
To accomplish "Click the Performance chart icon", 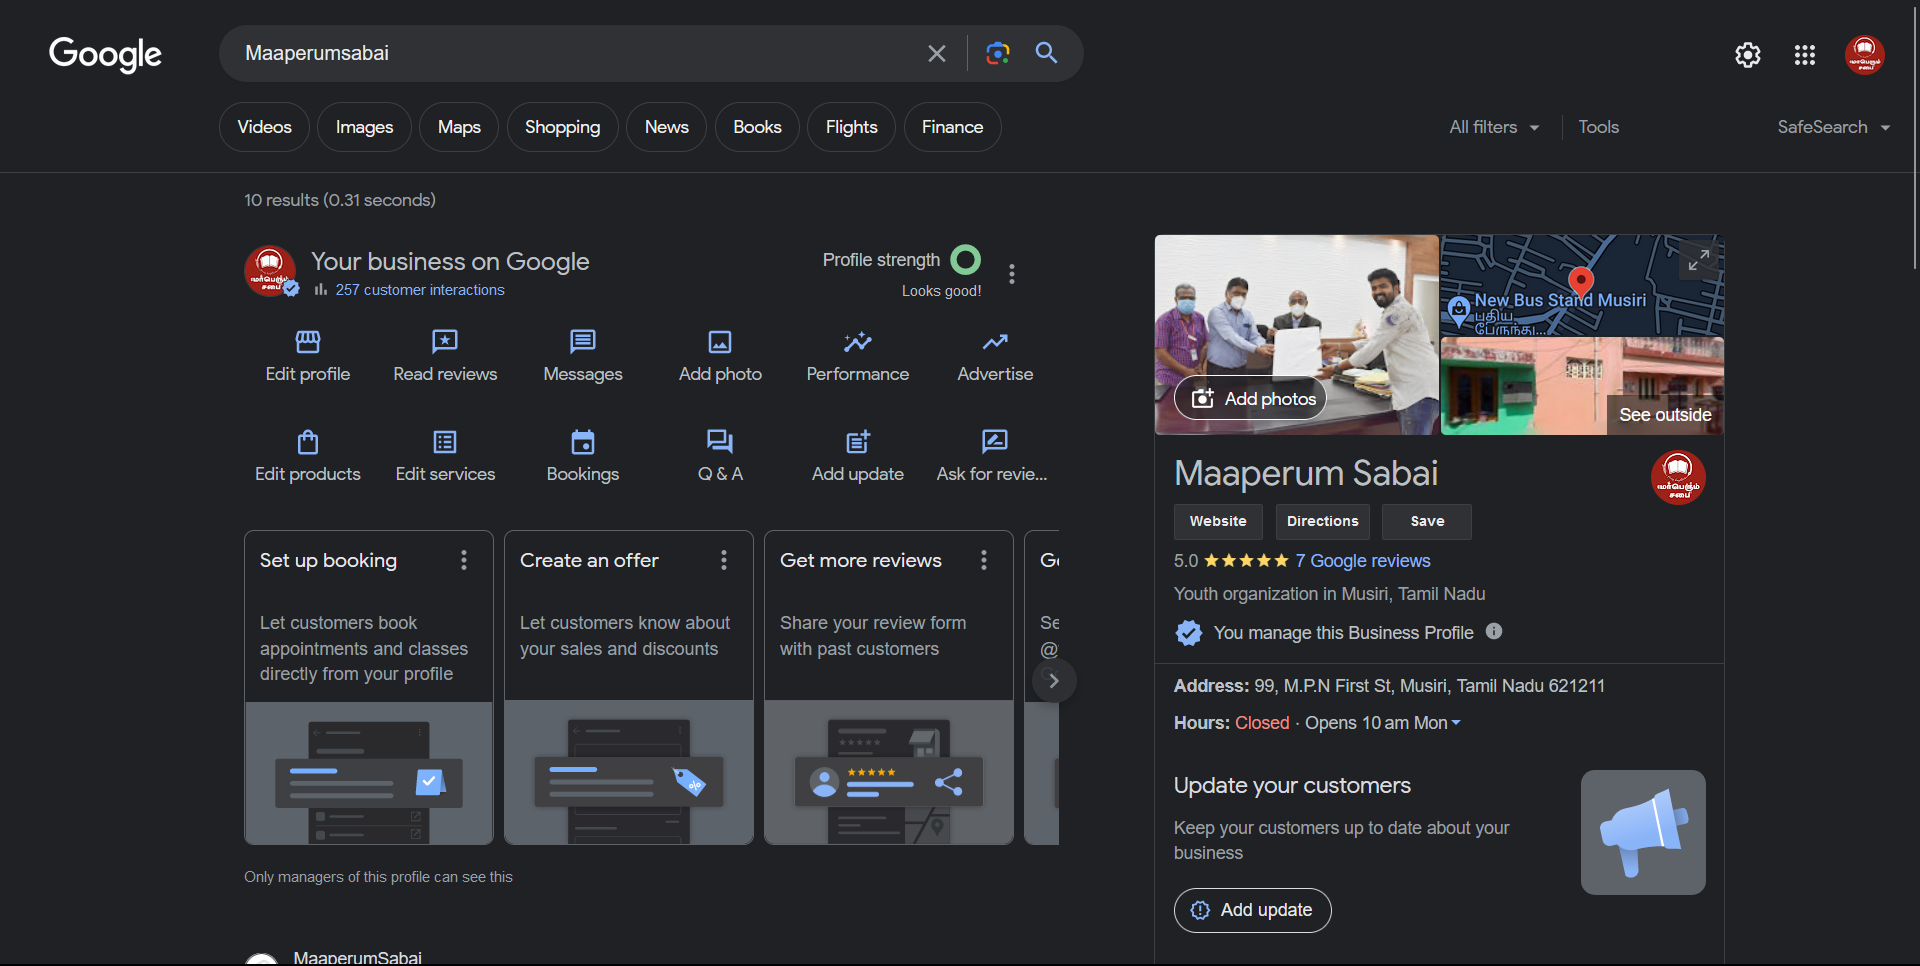I will tap(857, 342).
